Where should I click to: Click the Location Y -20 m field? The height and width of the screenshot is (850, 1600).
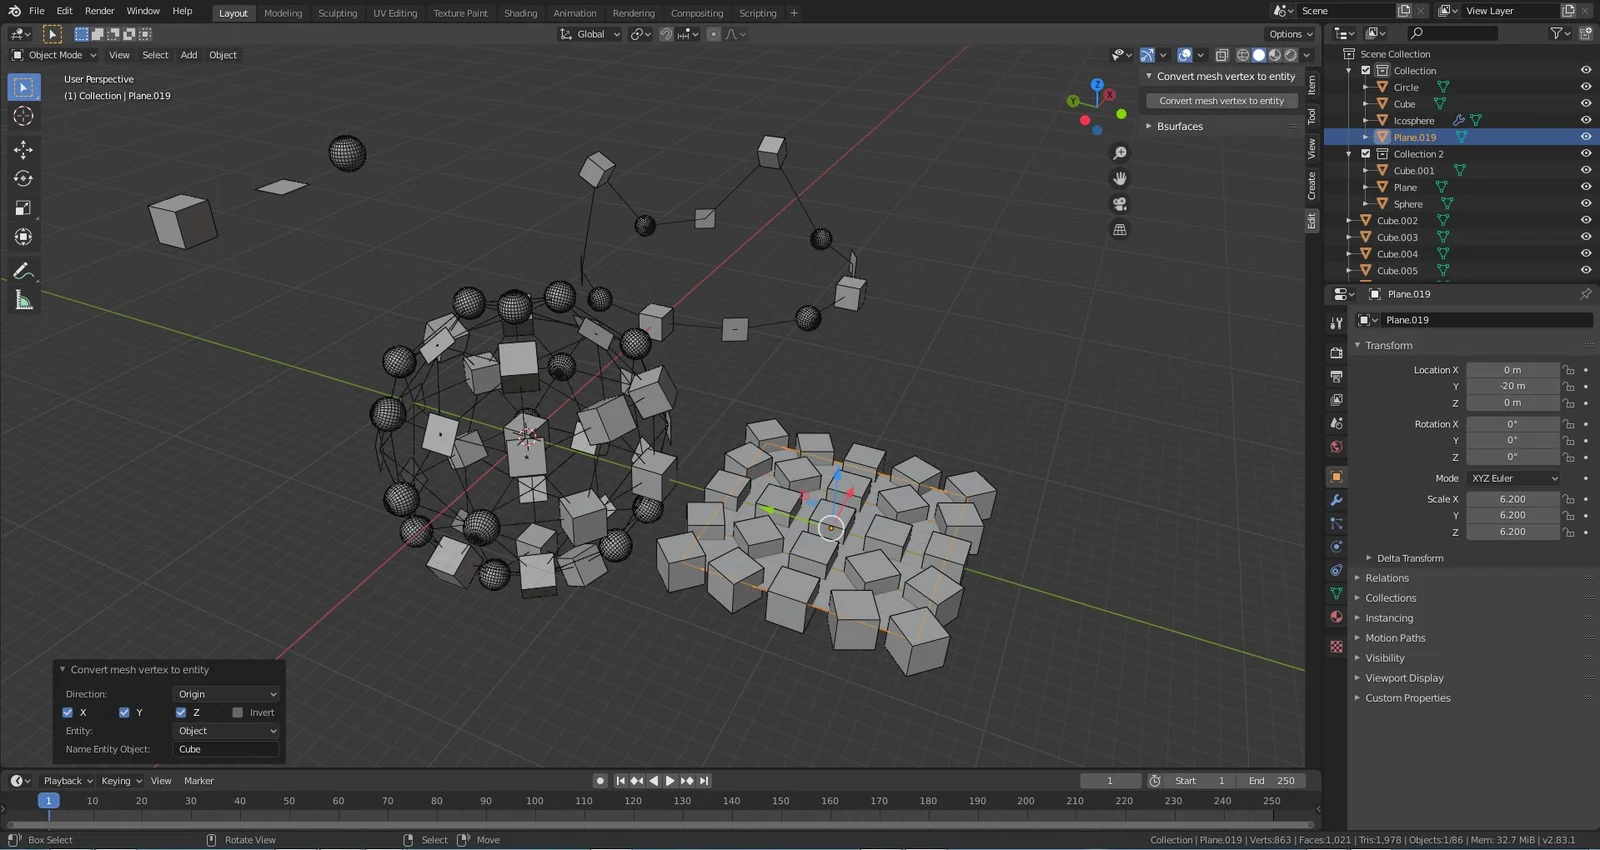1512,386
